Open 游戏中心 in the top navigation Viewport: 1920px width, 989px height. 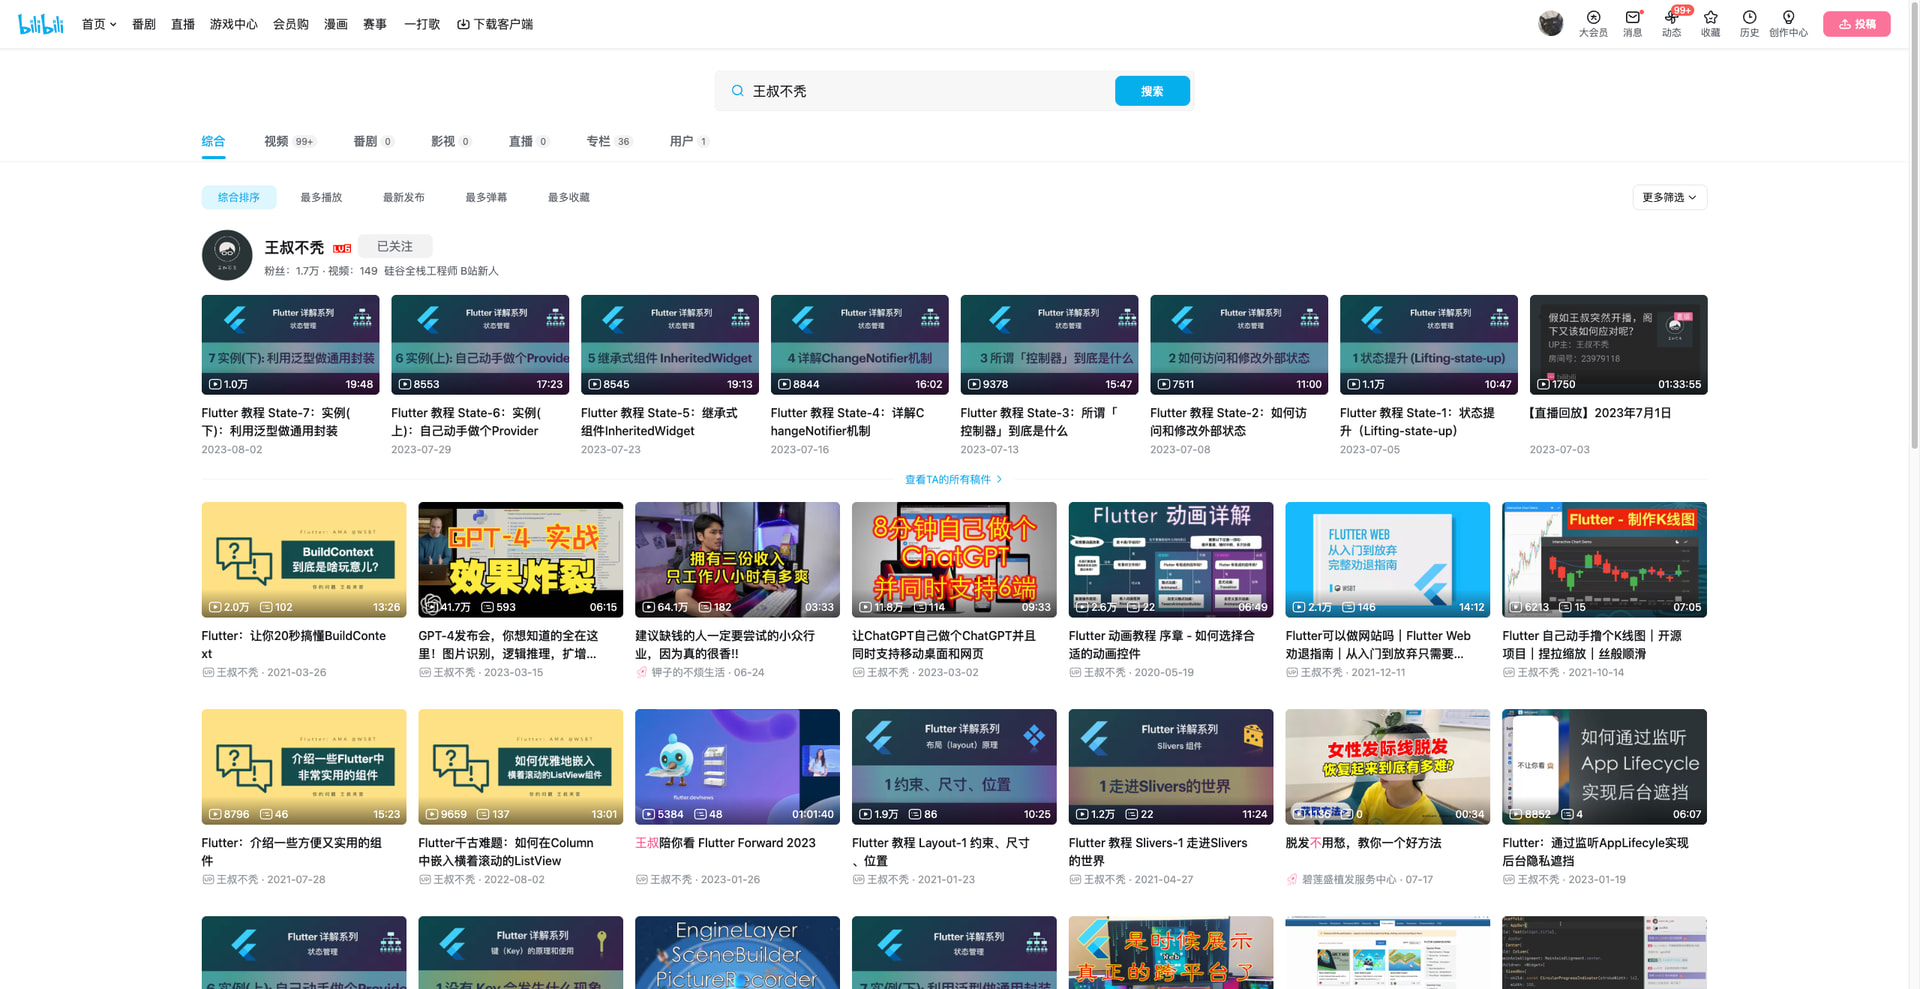[234, 24]
